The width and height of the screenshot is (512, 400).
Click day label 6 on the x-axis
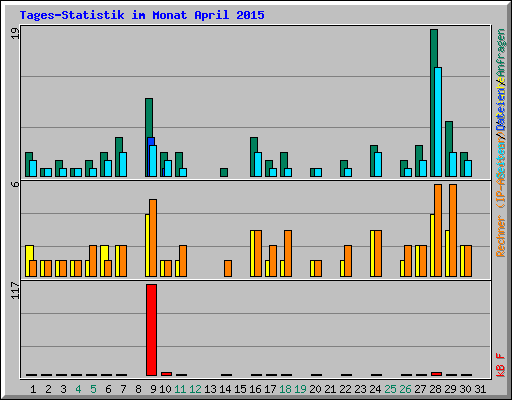tap(108, 389)
